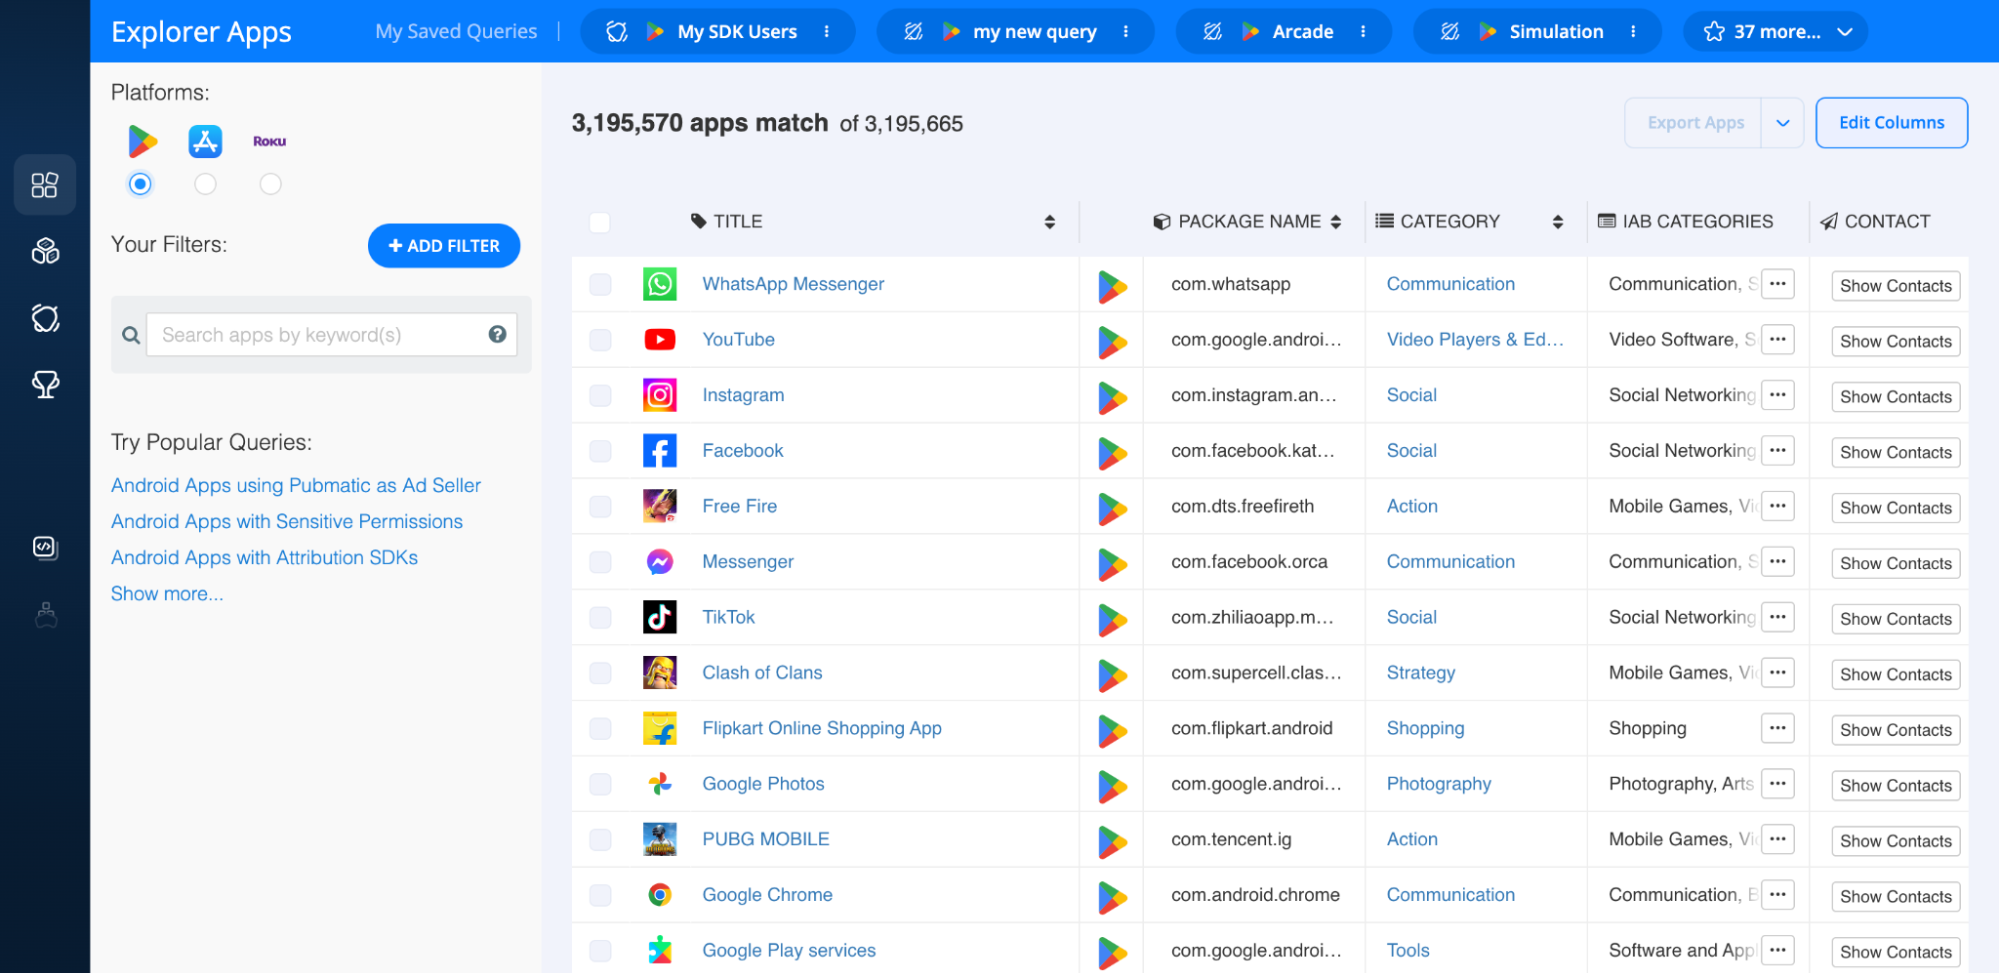Click the cubes icon in left sidebar
The image size is (1999, 974).
click(x=45, y=251)
